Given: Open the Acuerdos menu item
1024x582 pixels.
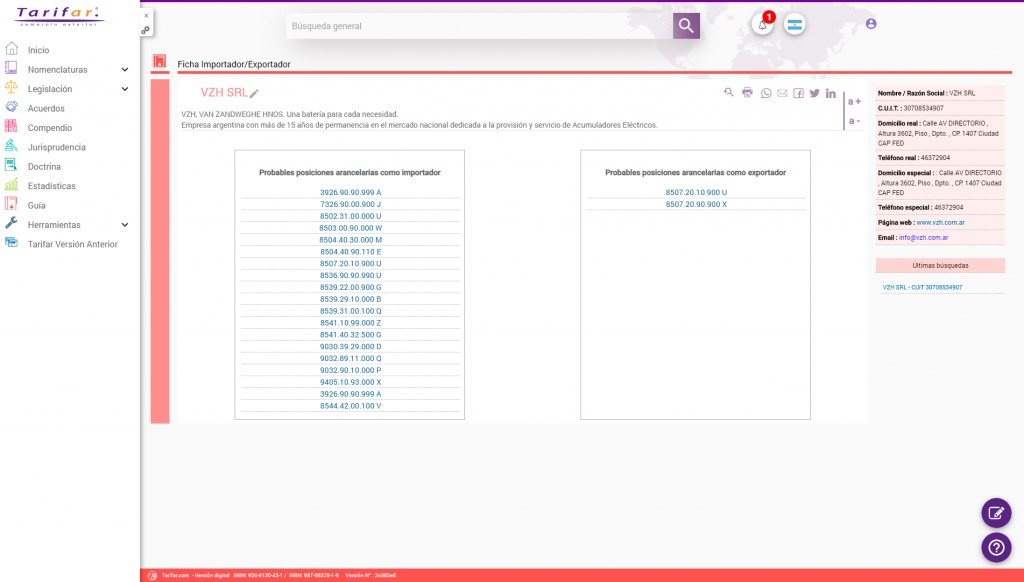Looking at the screenshot, I should (x=46, y=108).
